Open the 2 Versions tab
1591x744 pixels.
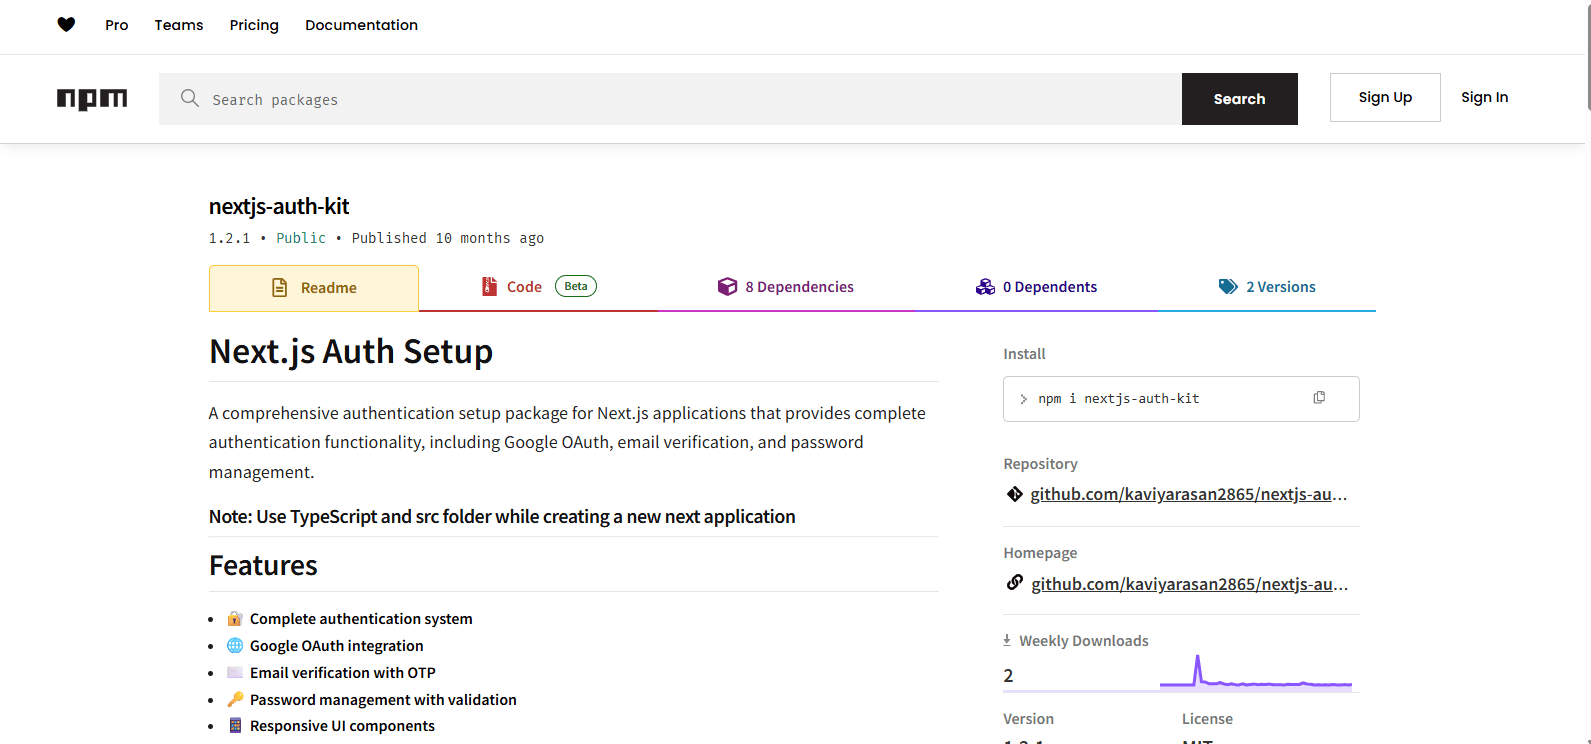point(1267,287)
